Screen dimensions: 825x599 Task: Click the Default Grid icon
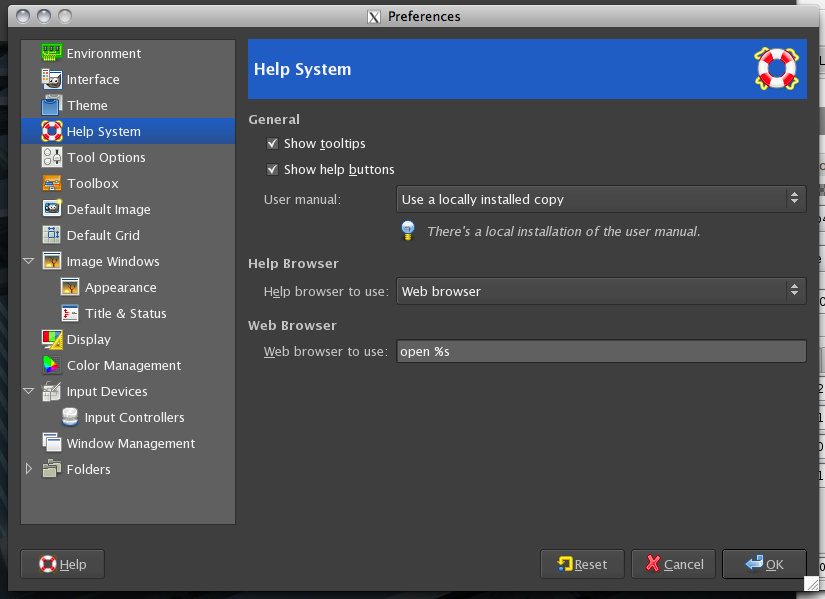coord(52,235)
